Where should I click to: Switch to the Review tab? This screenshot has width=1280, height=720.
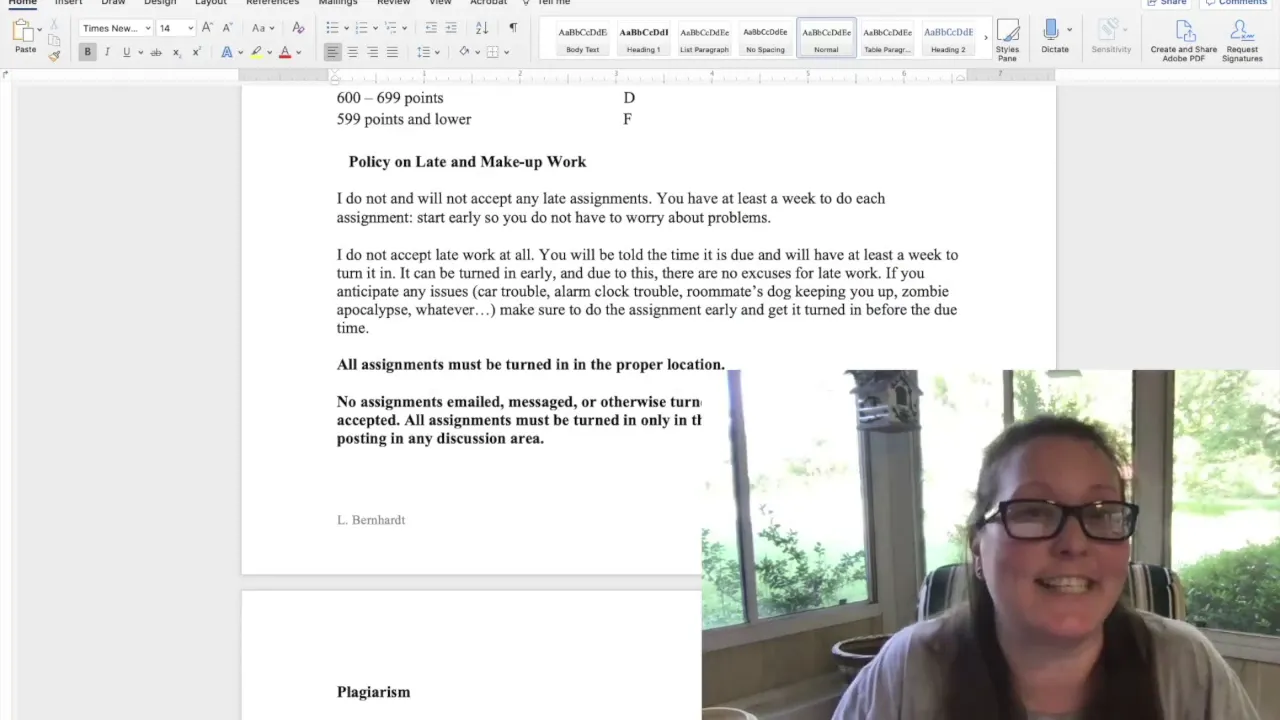tap(393, 3)
